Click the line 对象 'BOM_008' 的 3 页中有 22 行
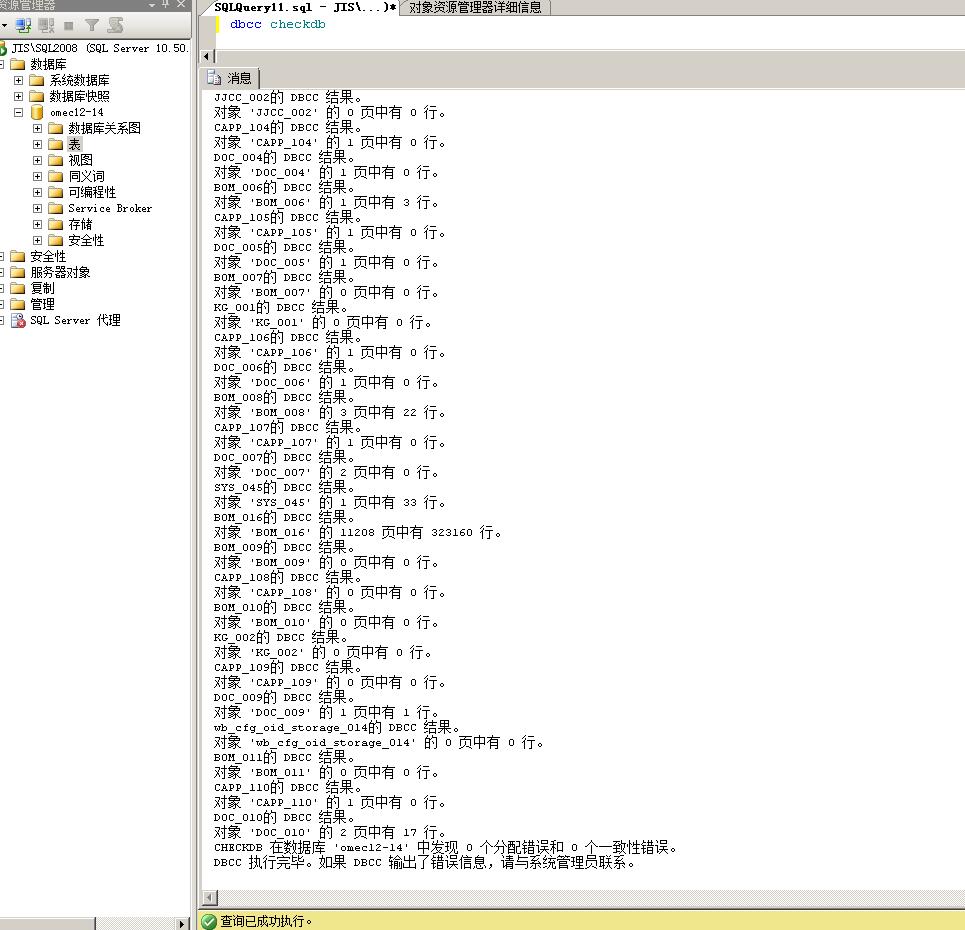 click(329, 412)
